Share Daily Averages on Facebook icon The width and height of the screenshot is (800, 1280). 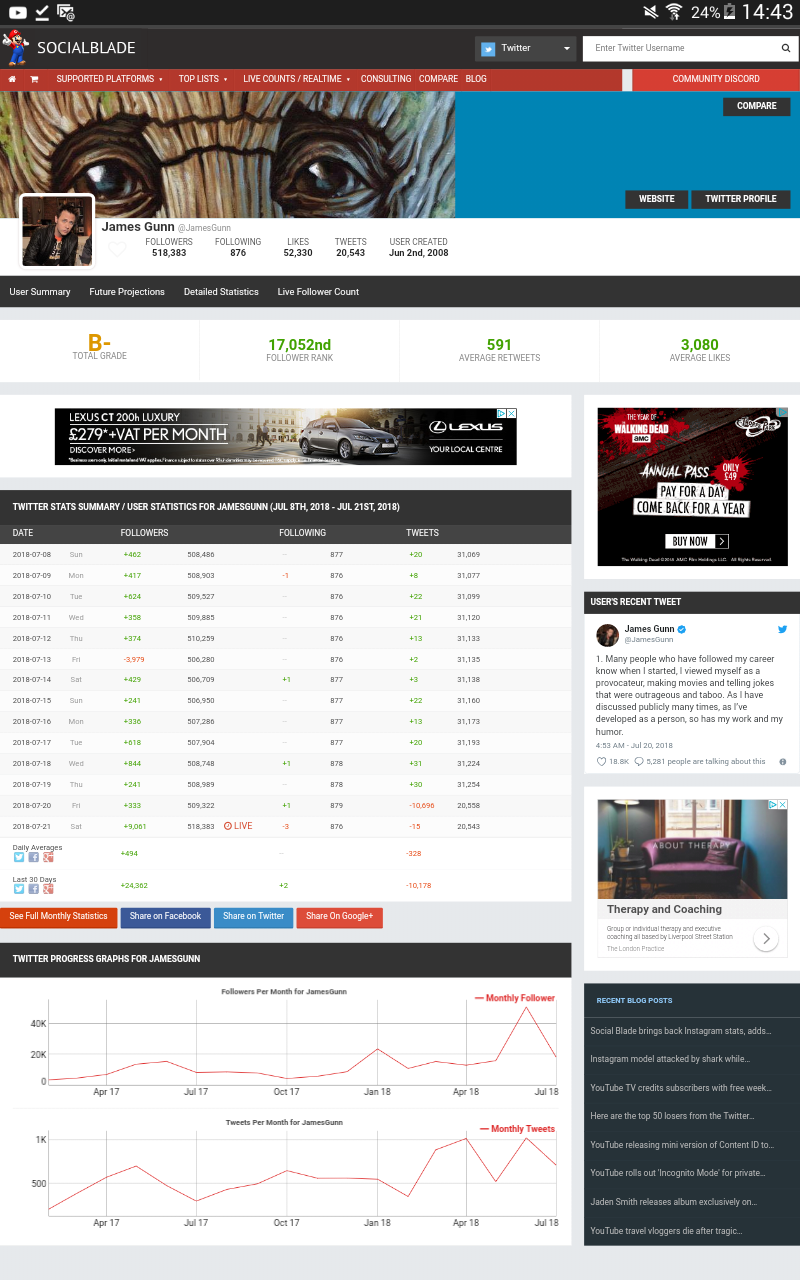(x=34, y=858)
